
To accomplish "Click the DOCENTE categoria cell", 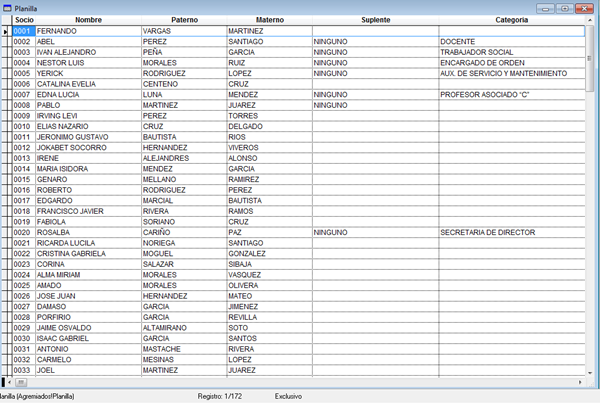I will point(512,42).
